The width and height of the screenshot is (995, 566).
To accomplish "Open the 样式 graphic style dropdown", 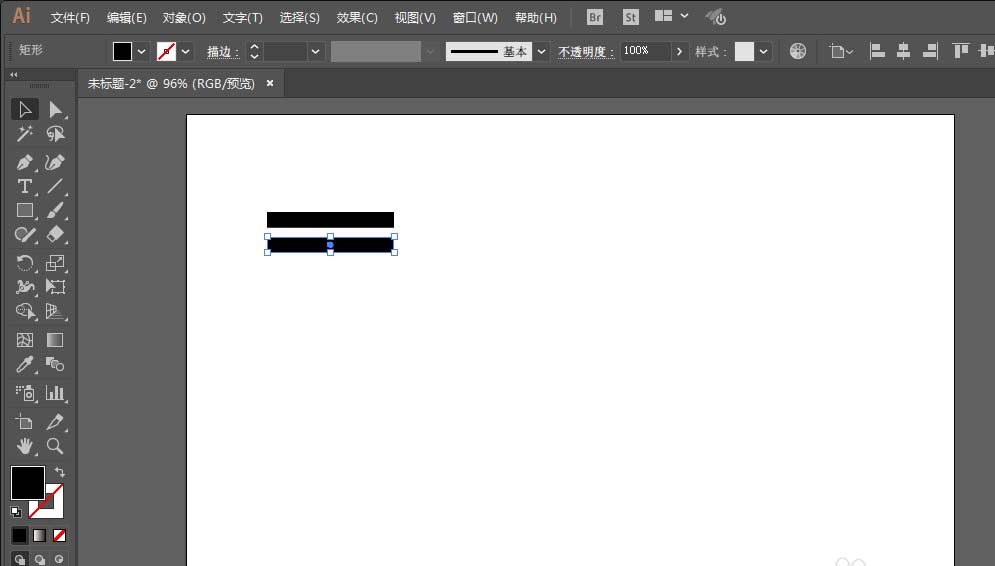I will tap(764, 52).
